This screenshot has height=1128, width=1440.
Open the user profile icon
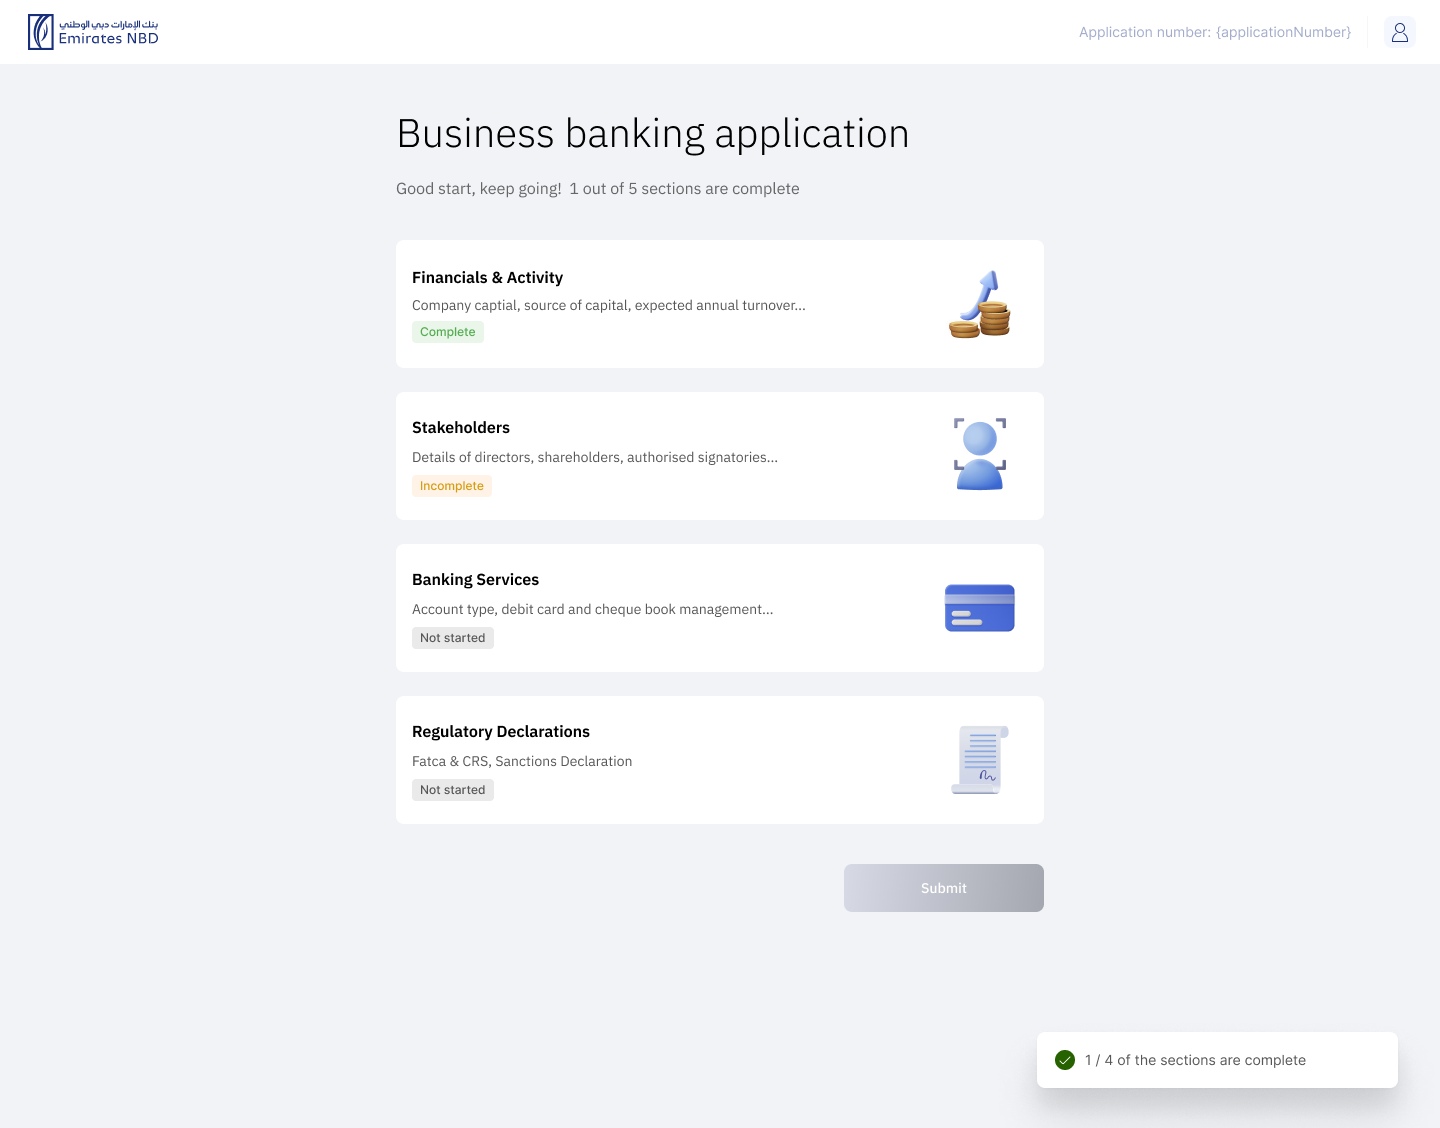pyautogui.click(x=1399, y=32)
